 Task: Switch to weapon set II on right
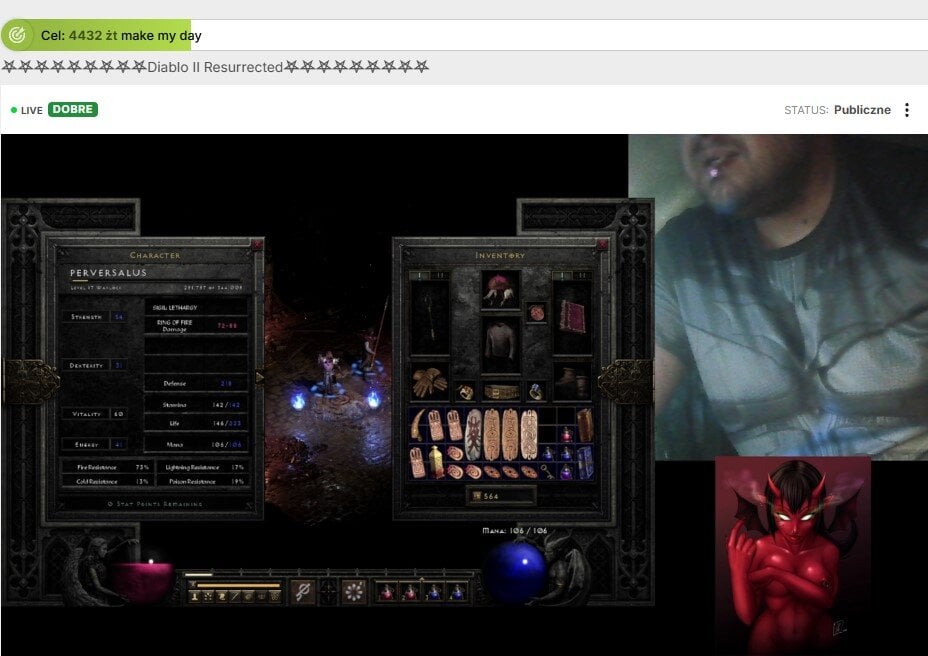584,275
